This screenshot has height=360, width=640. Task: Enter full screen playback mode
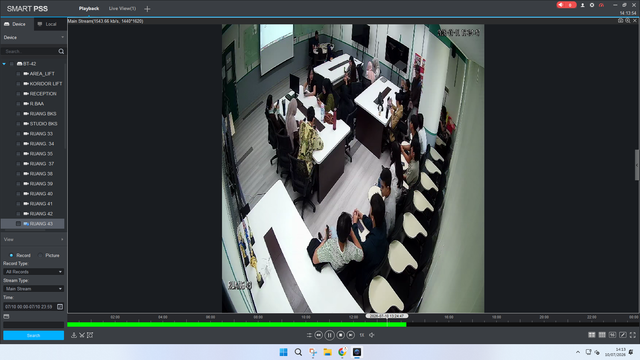coord(633,335)
